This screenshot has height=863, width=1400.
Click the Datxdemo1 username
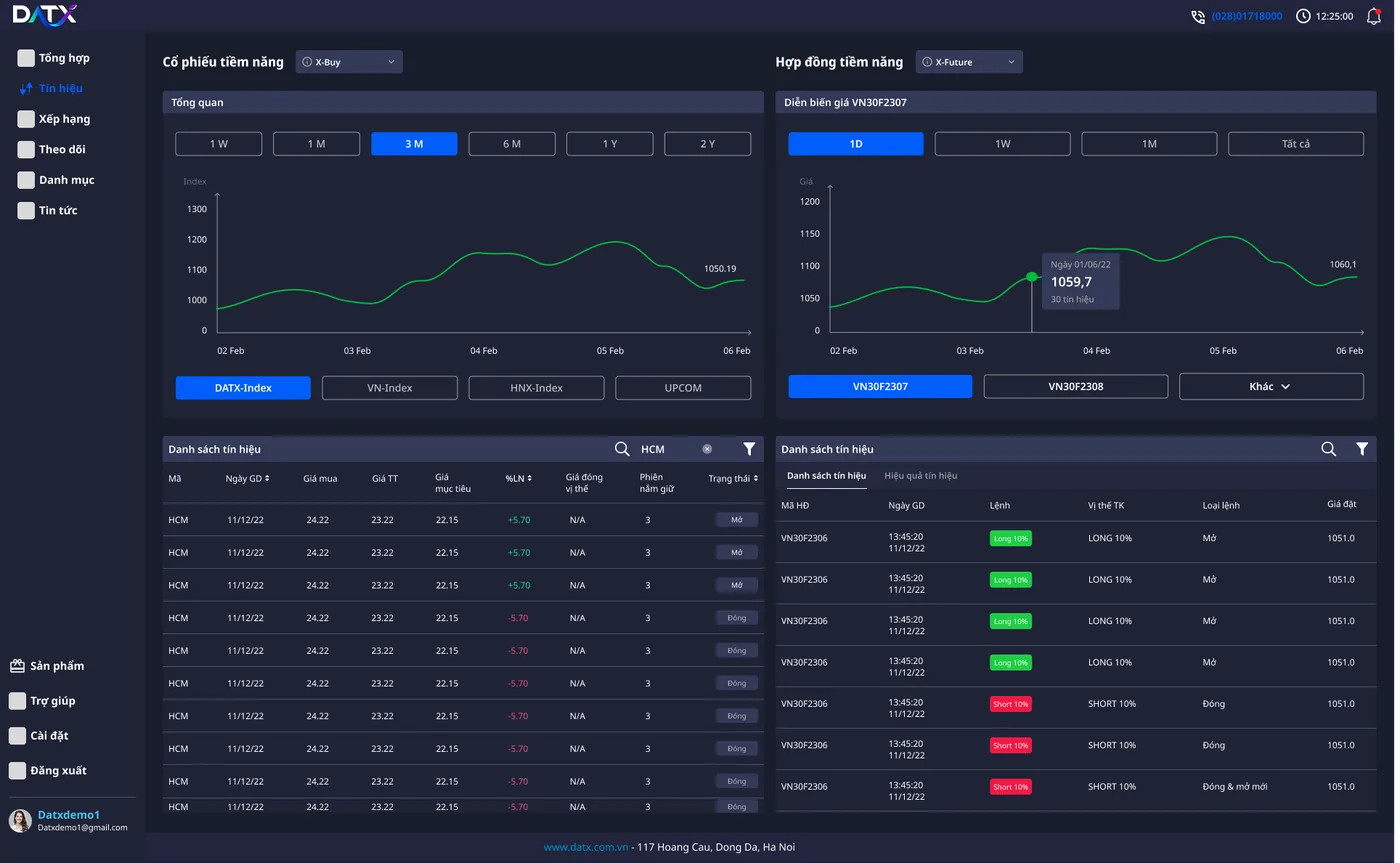pos(69,815)
